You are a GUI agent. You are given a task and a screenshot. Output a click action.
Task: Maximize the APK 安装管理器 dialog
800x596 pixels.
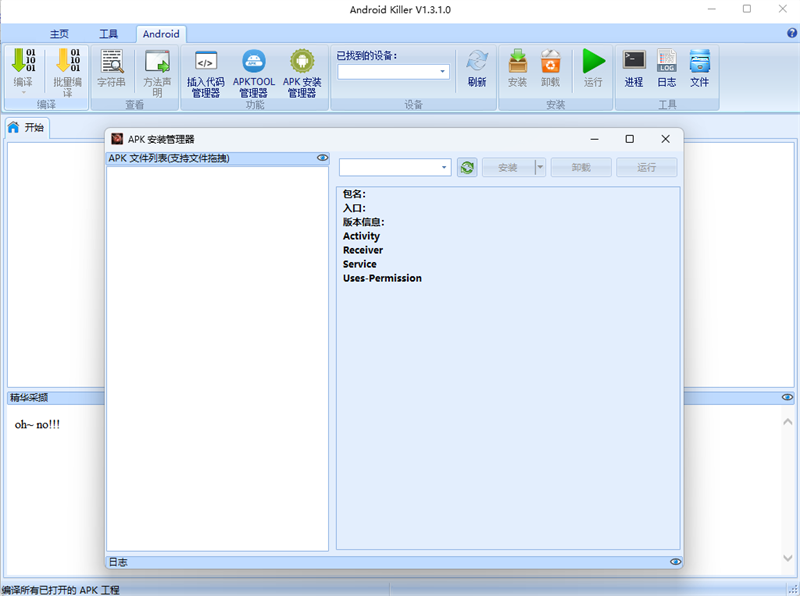[630, 139]
